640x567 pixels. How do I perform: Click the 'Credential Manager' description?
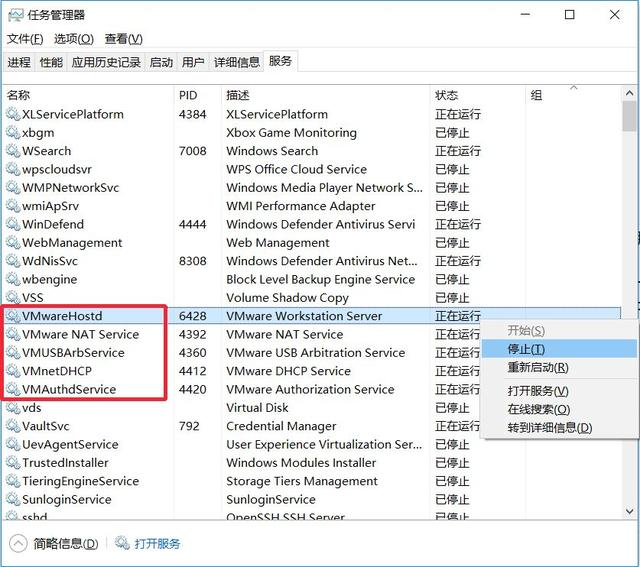pos(281,426)
